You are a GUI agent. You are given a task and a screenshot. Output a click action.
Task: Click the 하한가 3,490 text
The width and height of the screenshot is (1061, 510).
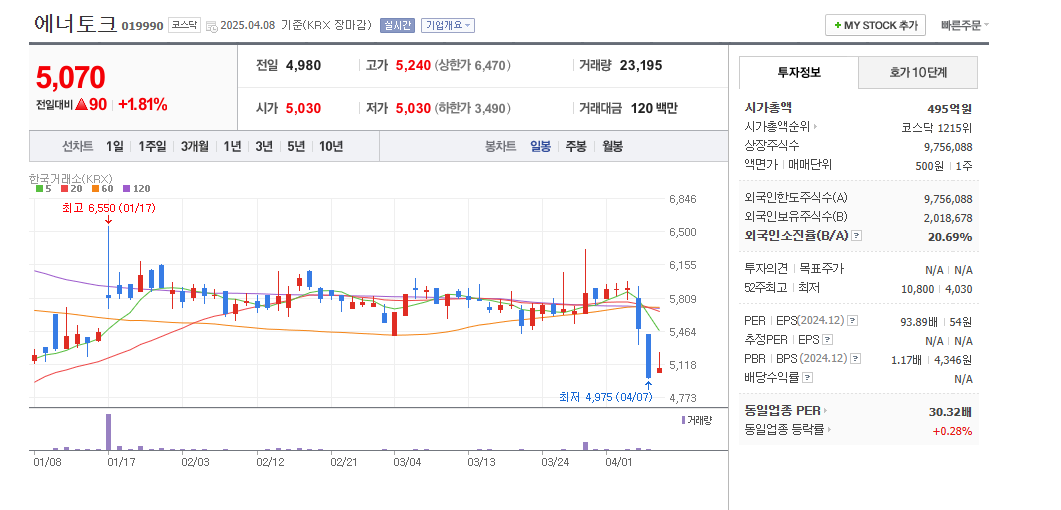pyautogui.click(x=472, y=108)
